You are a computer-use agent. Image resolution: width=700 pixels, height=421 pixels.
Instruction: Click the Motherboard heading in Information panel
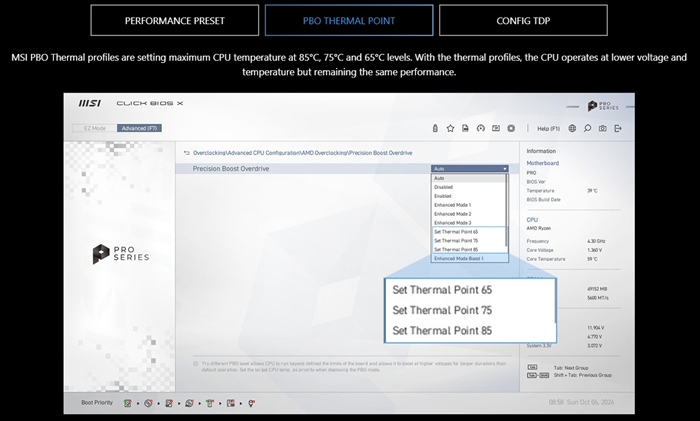pyautogui.click(x=542, y=163)
